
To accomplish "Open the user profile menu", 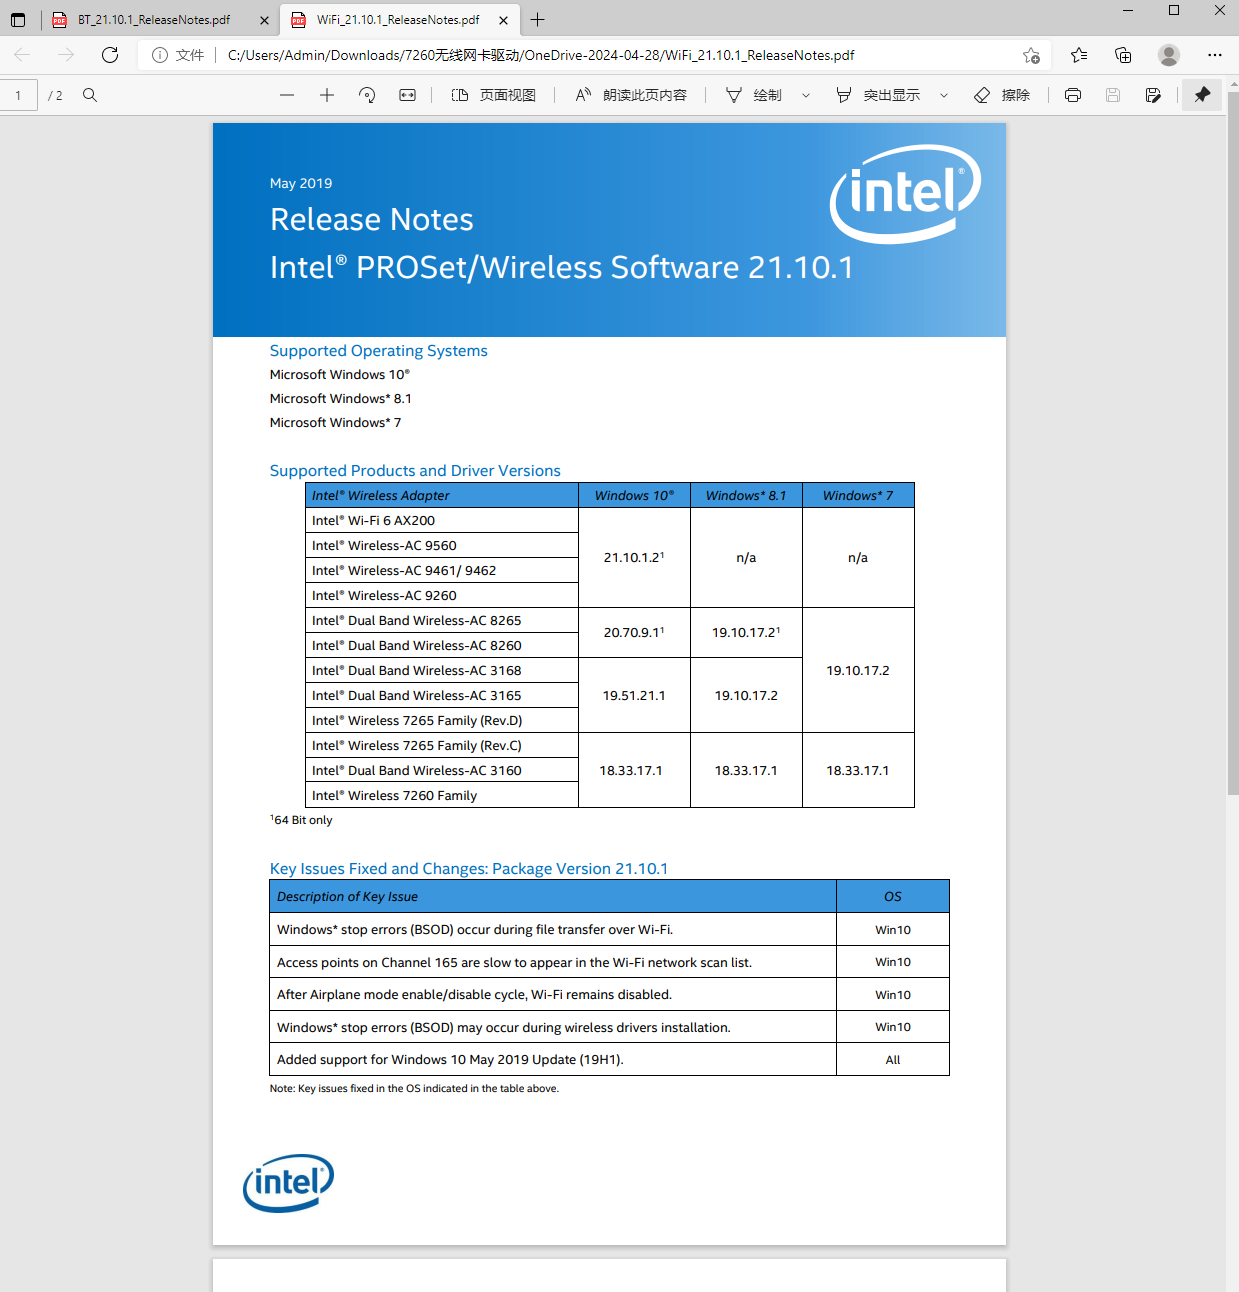I will point(1169,55).
